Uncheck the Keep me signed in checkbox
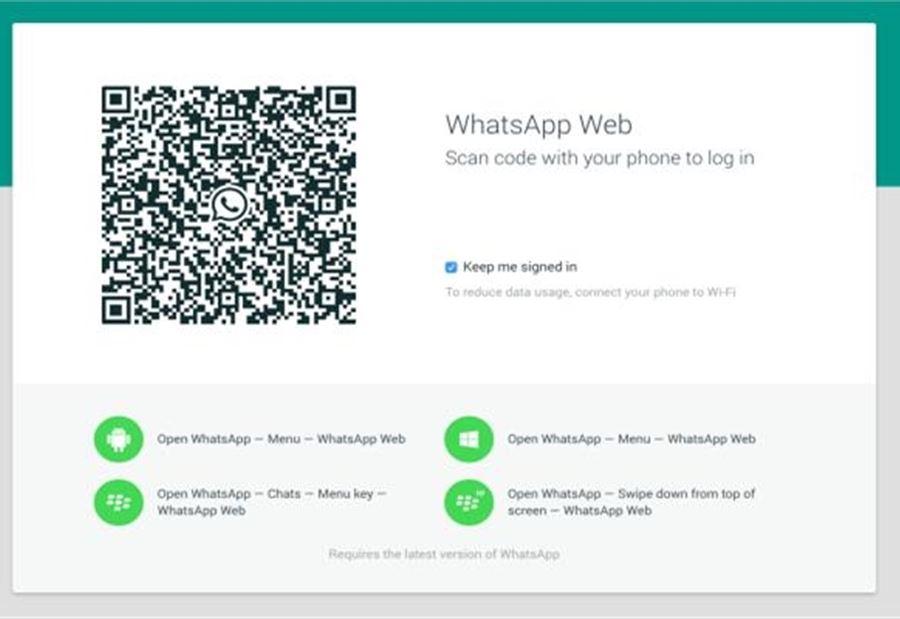 click(451, 267)
